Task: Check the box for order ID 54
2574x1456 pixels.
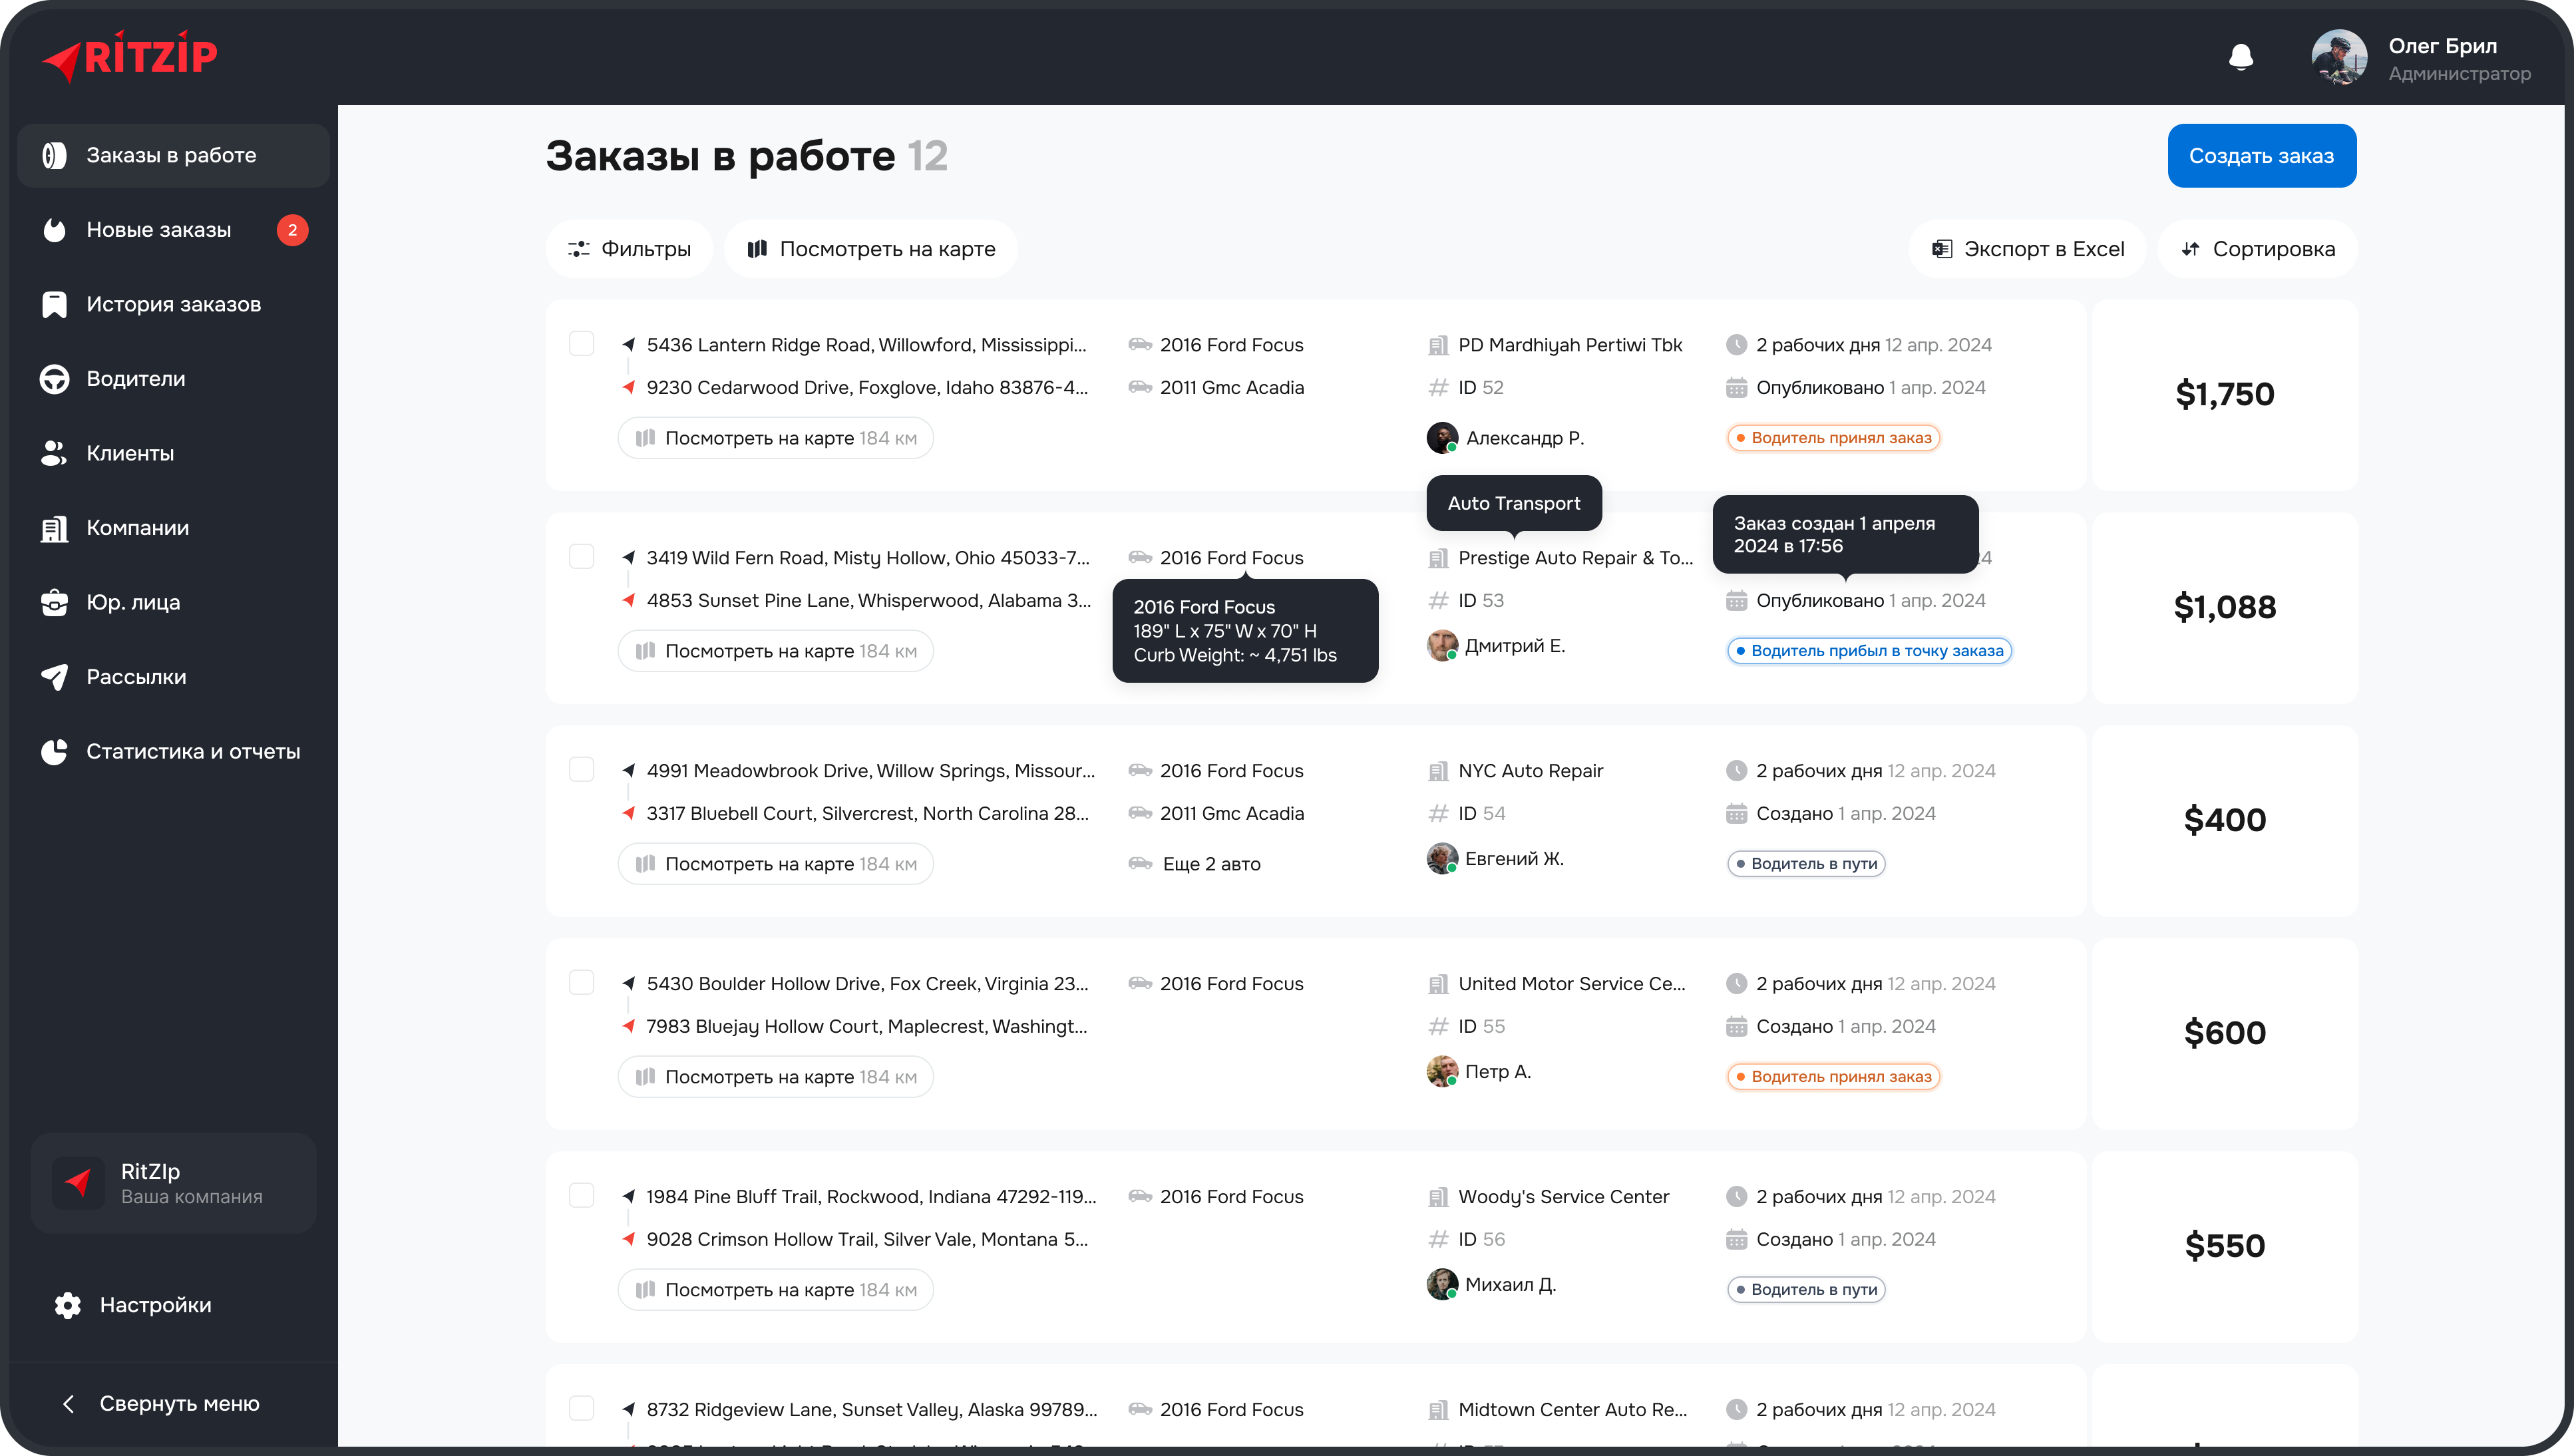Action: (x=581, y=770)
